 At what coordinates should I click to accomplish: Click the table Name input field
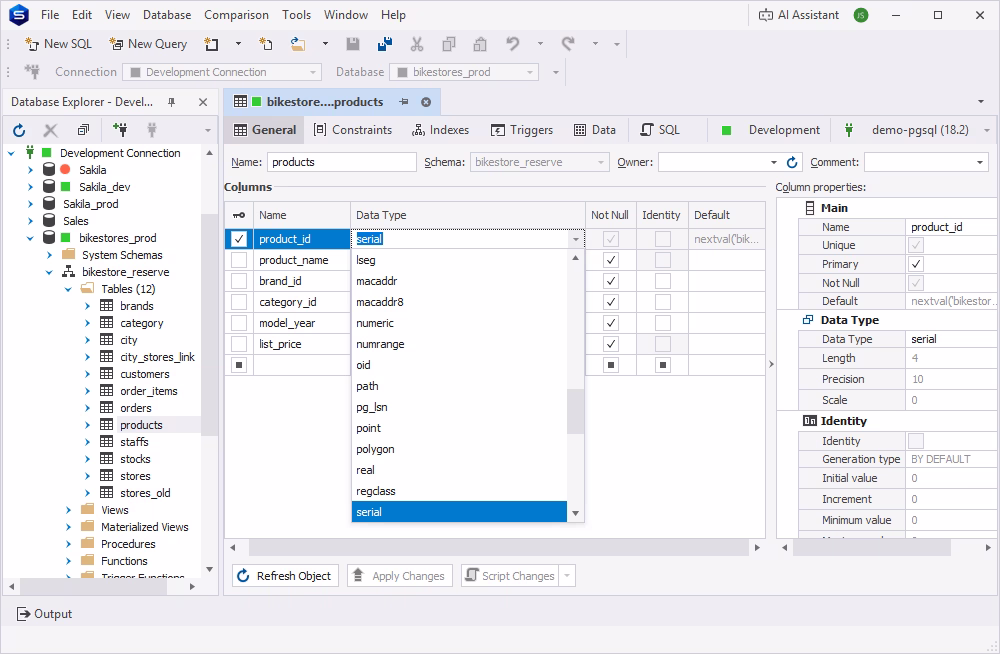(341, 162)
